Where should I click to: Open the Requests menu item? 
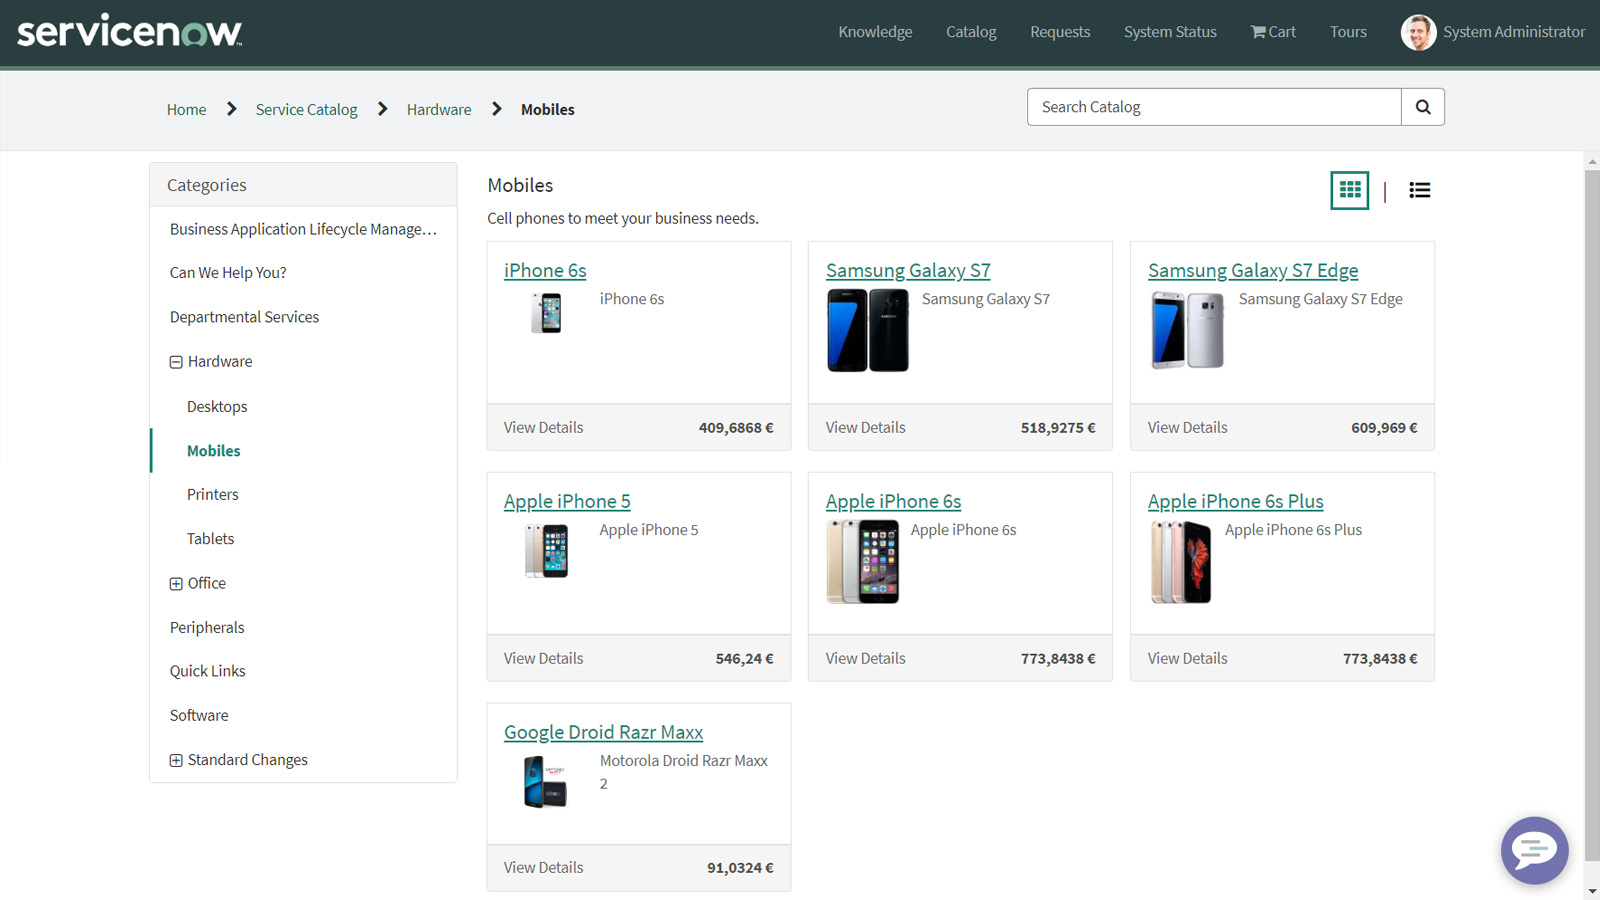(1060, 32)
